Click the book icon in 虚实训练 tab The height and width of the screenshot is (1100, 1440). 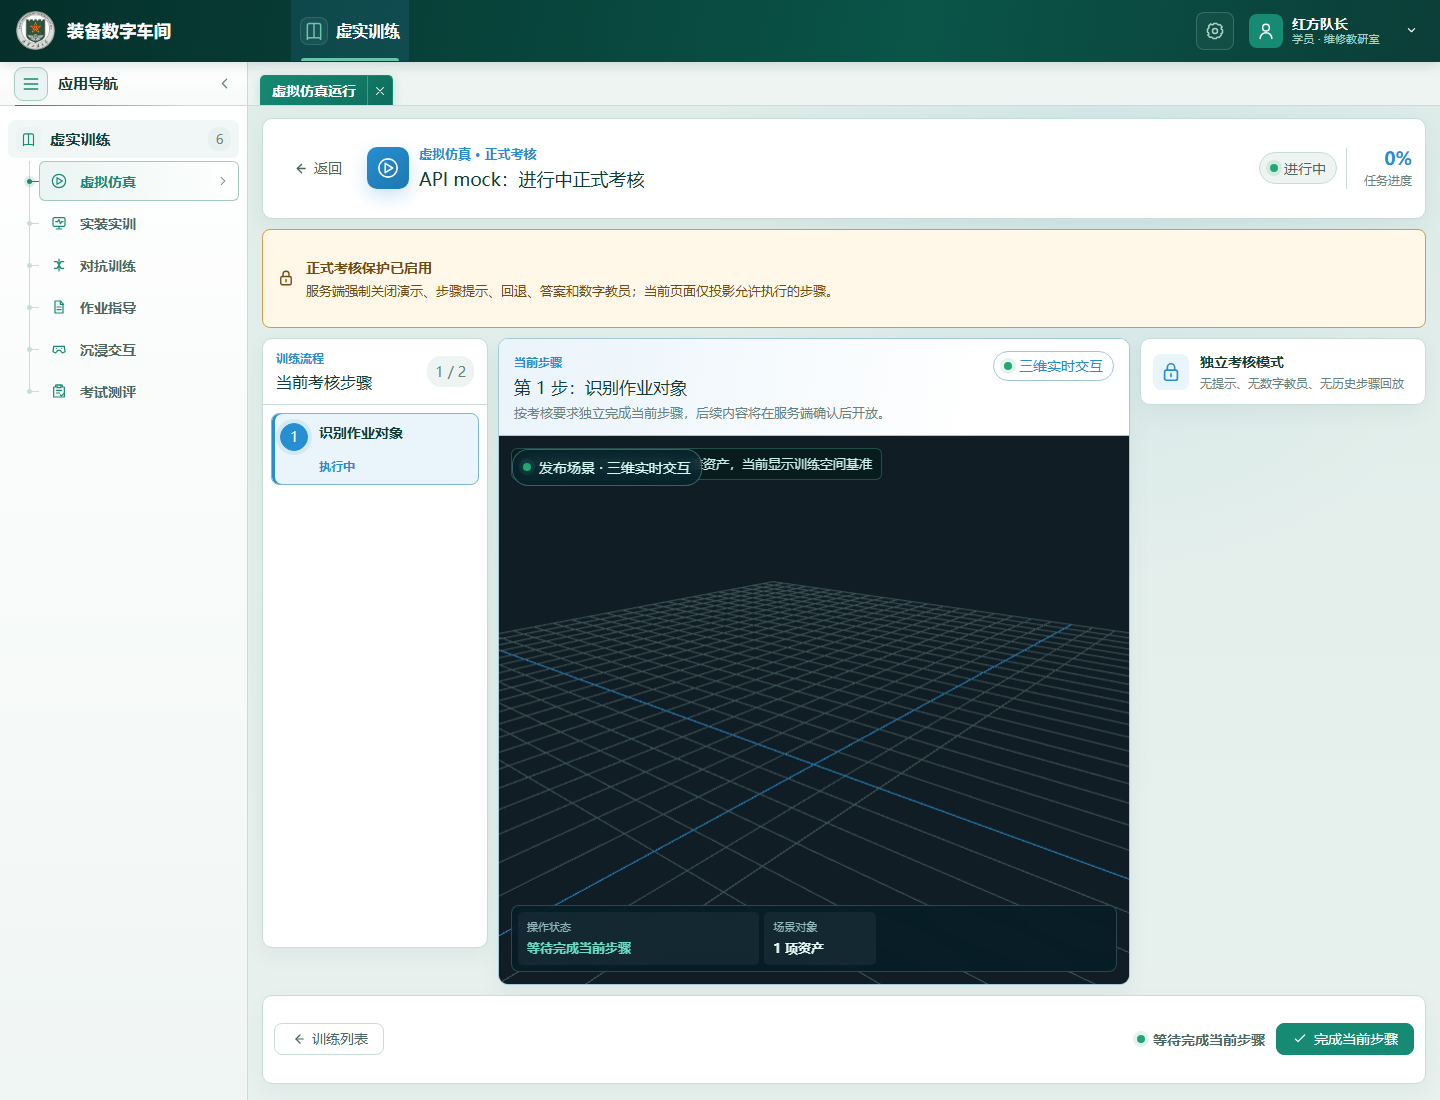[x=314, y=31]
